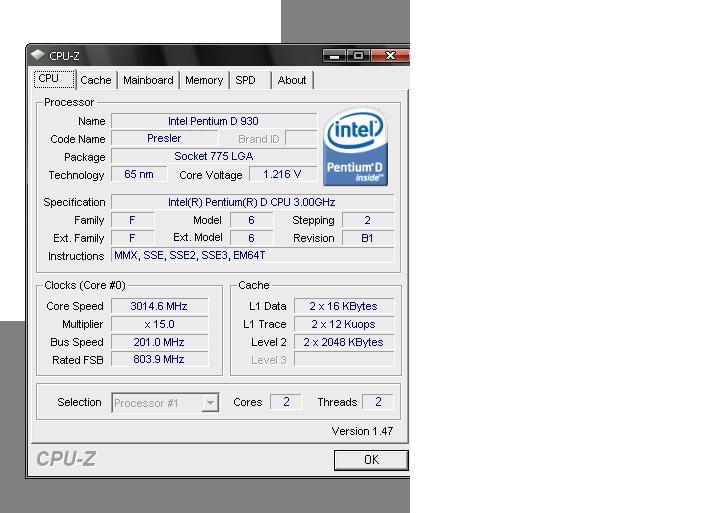
Task: Minimize the CPU-Z window
Action: coord(334,56)
